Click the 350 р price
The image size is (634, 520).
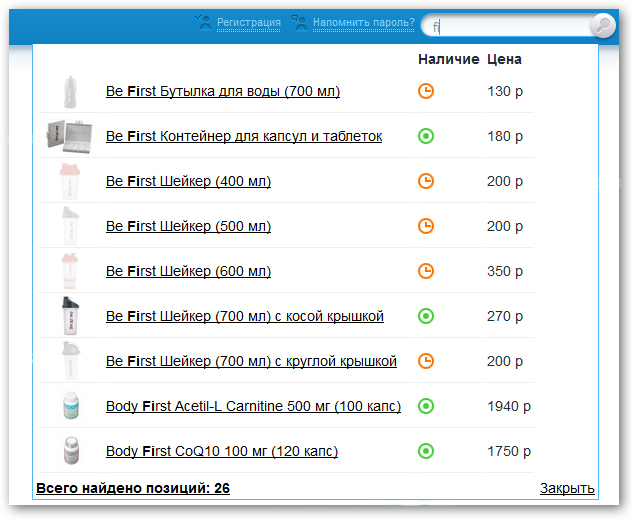[x=505, y=271]
